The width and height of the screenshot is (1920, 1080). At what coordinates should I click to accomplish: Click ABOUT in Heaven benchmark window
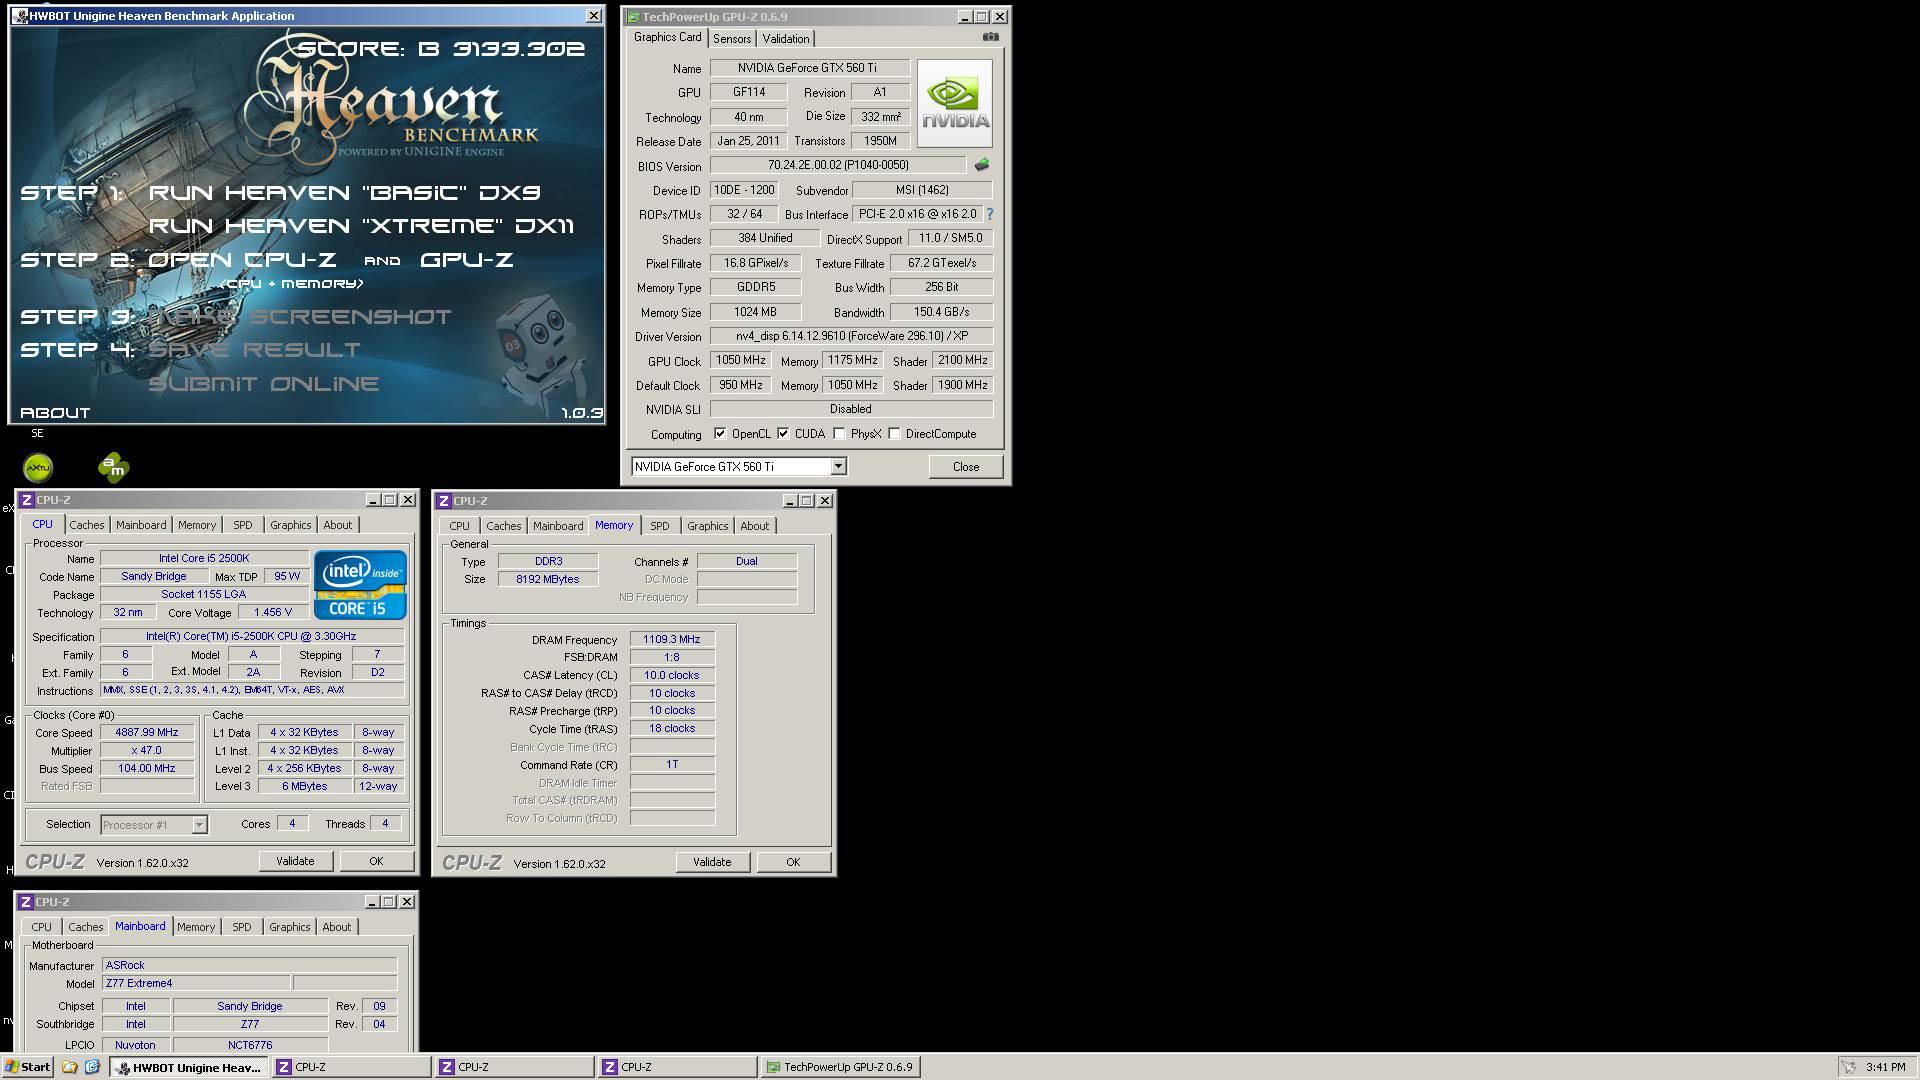(55, 413)
